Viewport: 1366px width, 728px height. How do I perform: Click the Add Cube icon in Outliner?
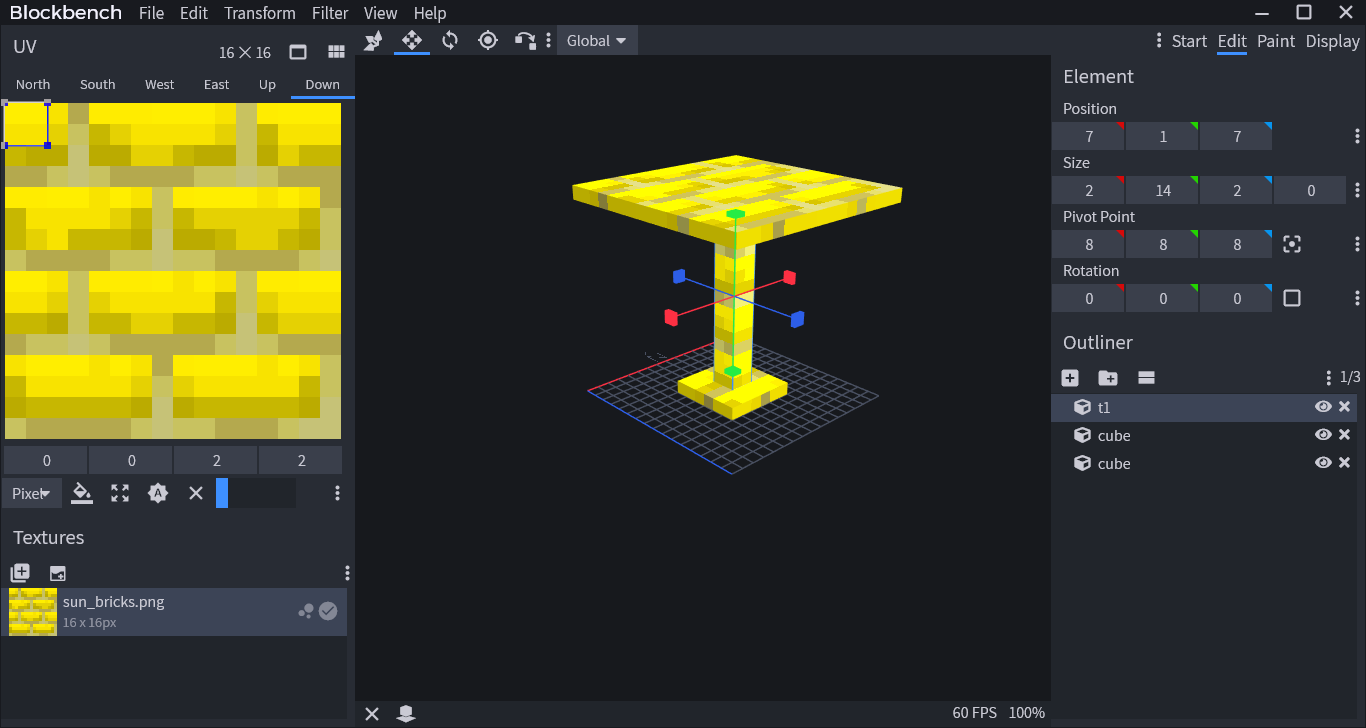tap(1070, 378)
